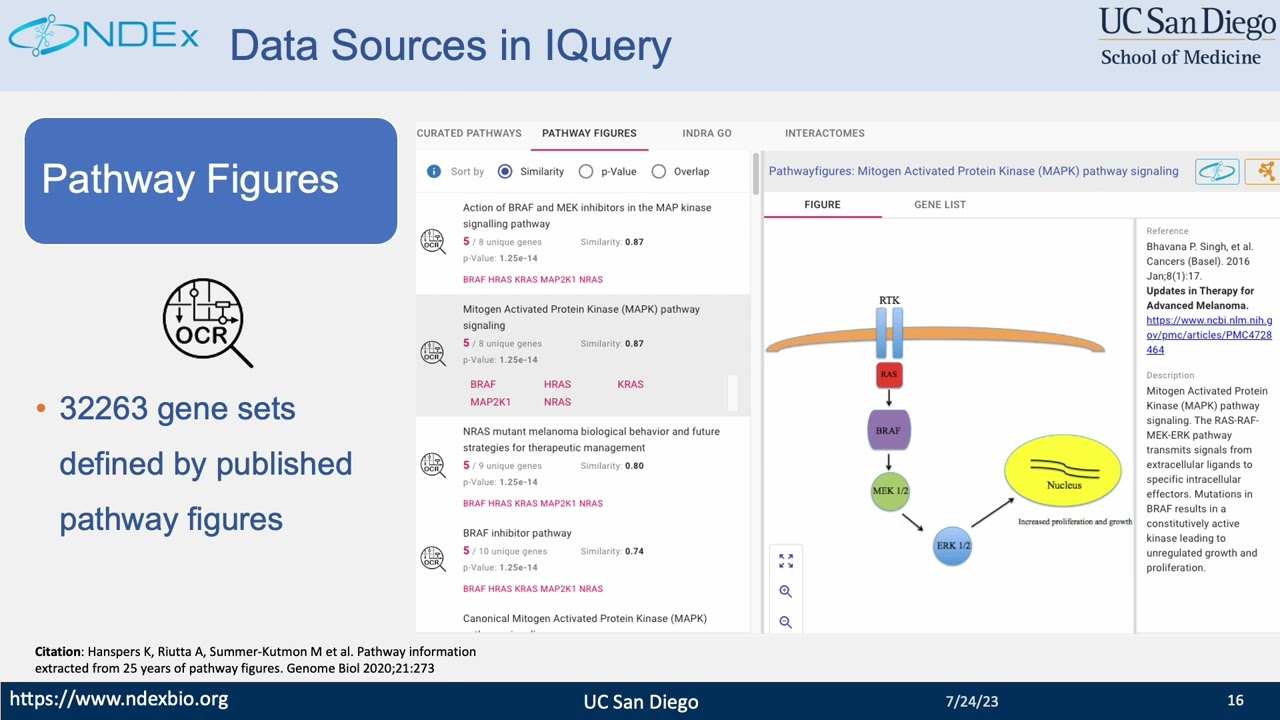The height and width of the screenshot is (720, 1280).
Task: Click the info icon beside Sort by
Action: coord(434,171)
